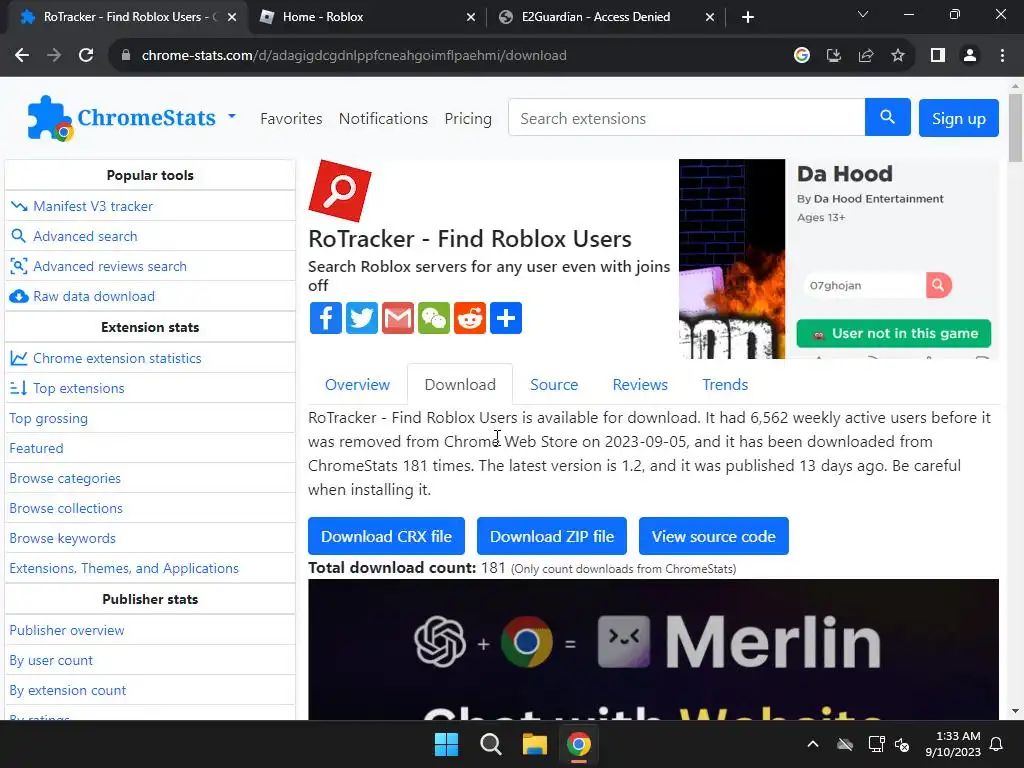The image size is (1024, 768).
Task: Open the Advanced search link
Action: tap(85, 236)
